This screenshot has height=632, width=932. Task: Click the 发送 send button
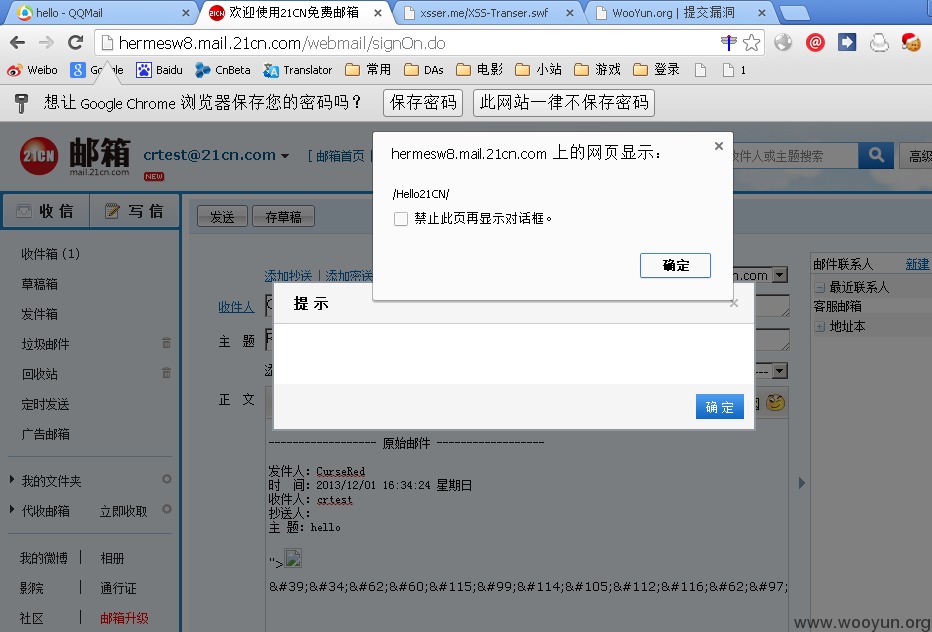pos(222,217)
